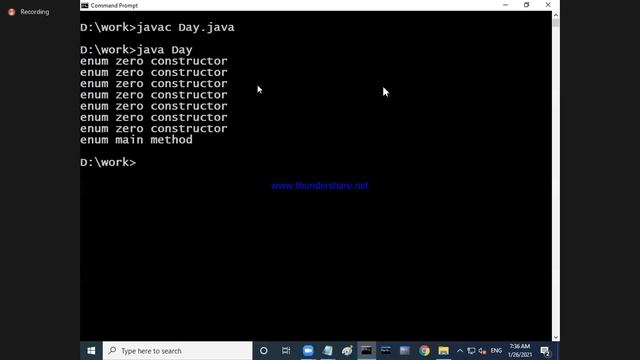Viewport: 640px width, 360px height.
Task: Open the Windows Start menu
Action: 91,351
